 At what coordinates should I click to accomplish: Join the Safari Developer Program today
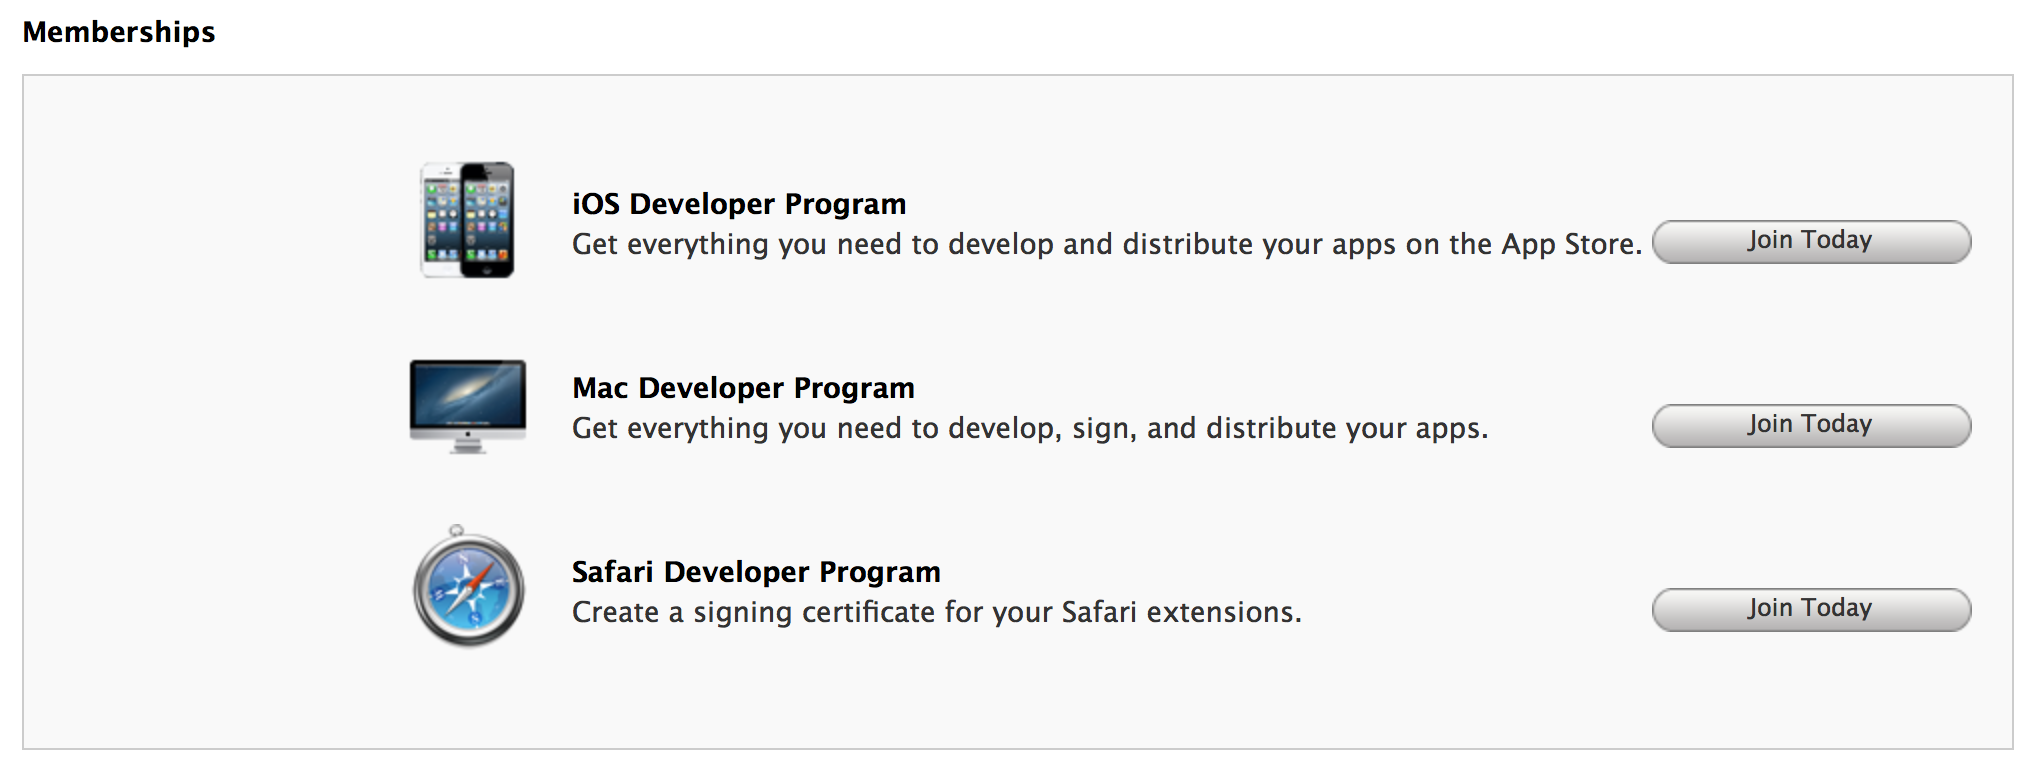point(1811,610)
